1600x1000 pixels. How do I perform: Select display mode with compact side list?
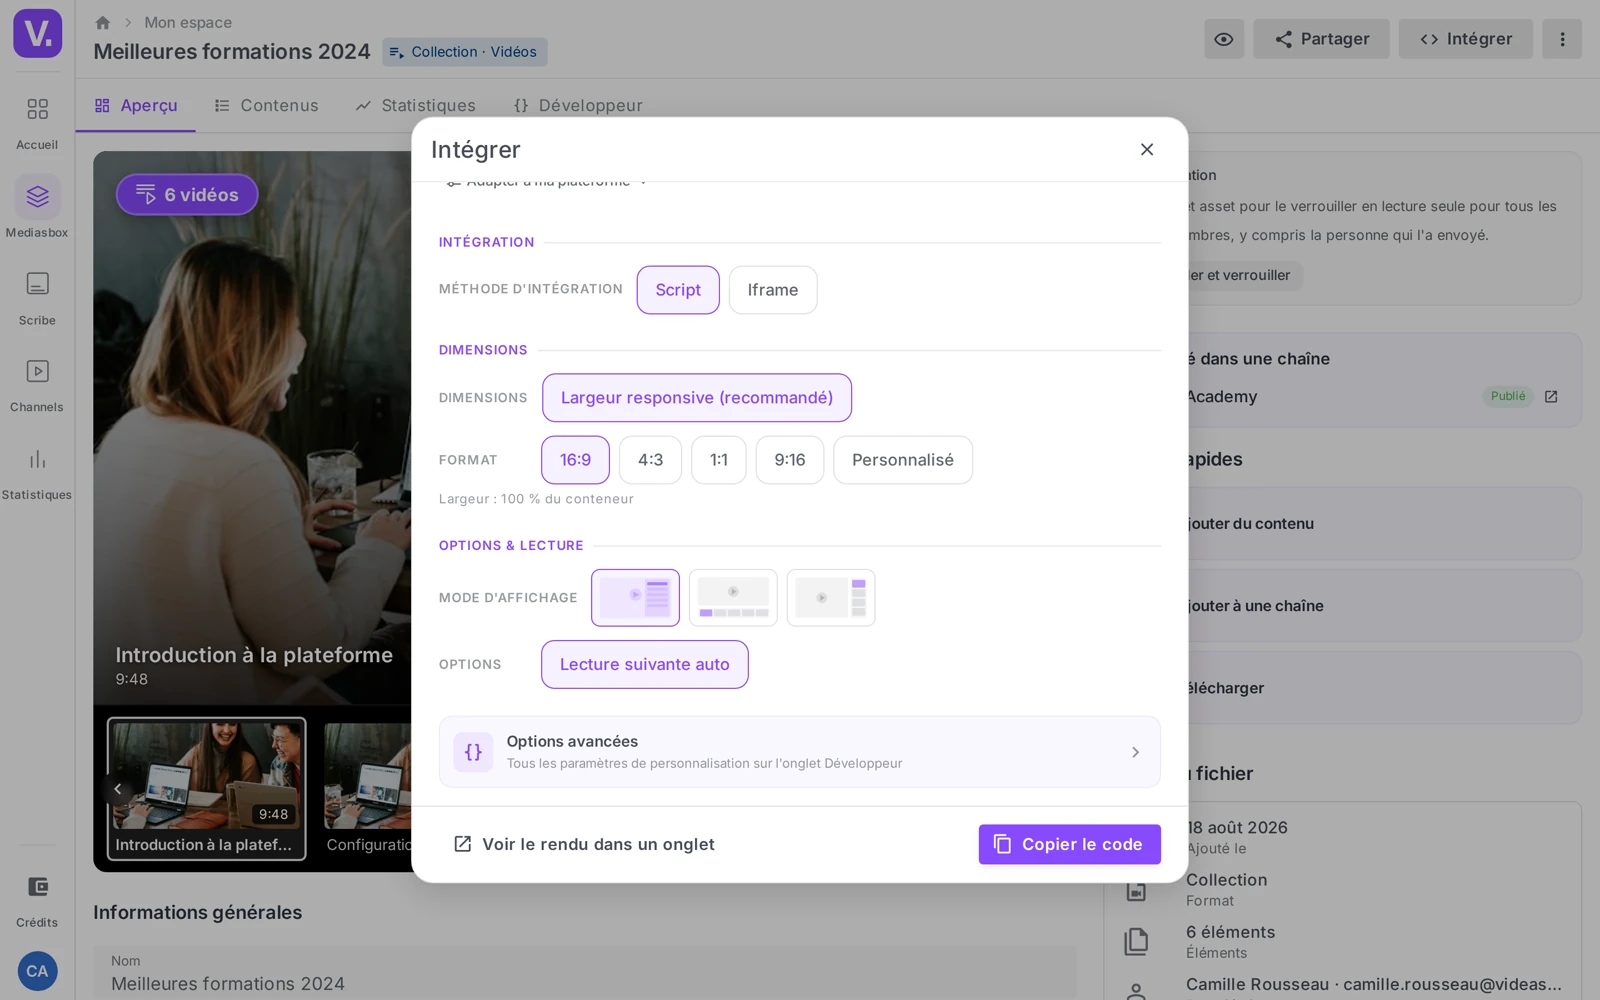pos(831,598)
